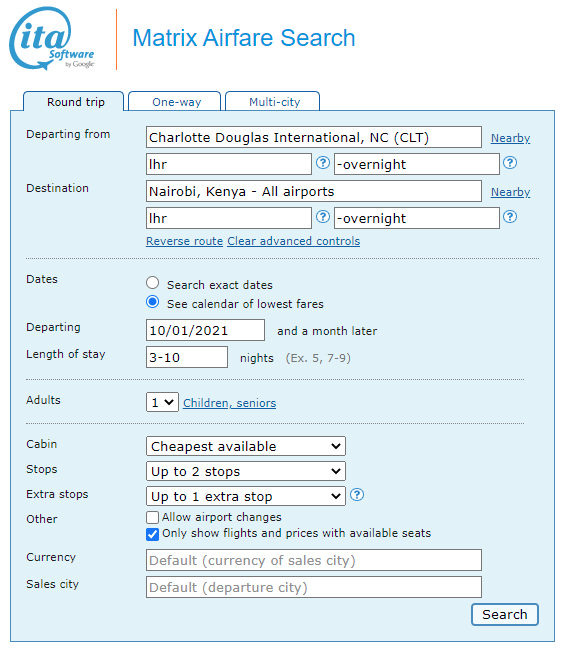Viewport: 564px width, 650px height.
Task: Enable Allow airport changes checkbox
Action: coord(152,517)
